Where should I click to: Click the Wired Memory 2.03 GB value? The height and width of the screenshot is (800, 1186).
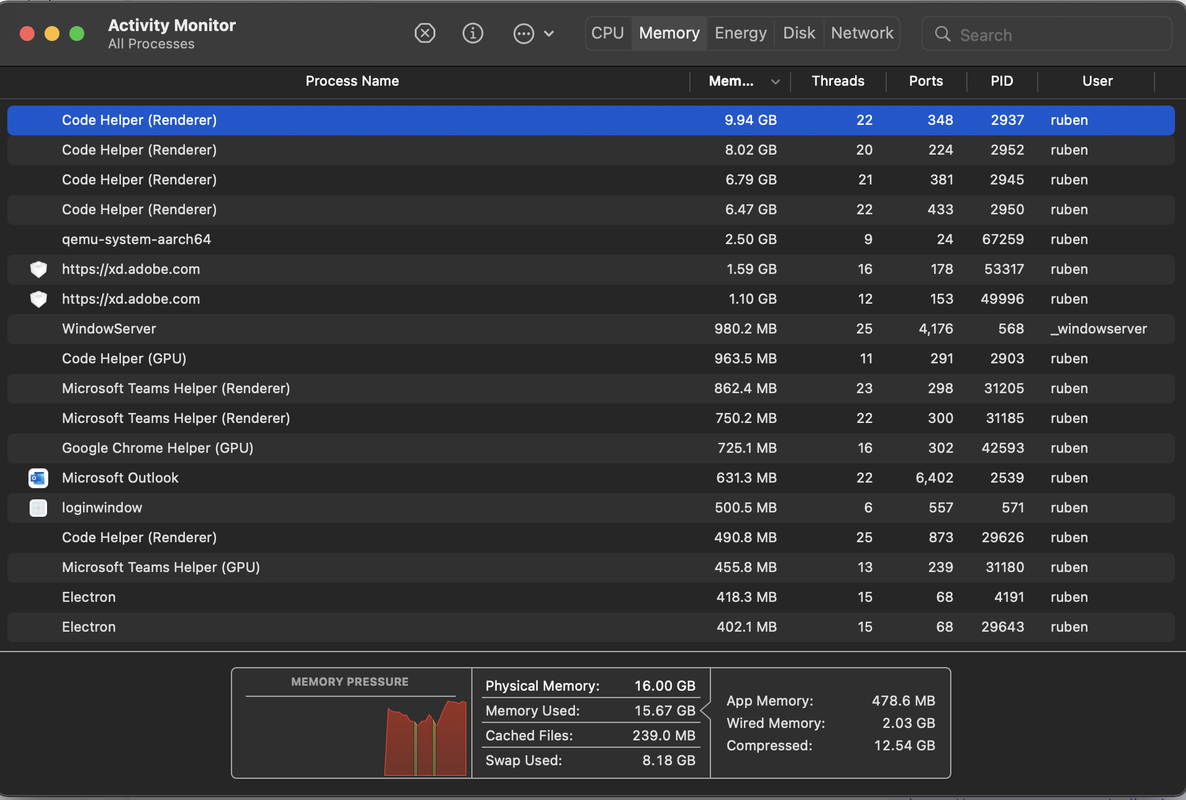[908, 723]
